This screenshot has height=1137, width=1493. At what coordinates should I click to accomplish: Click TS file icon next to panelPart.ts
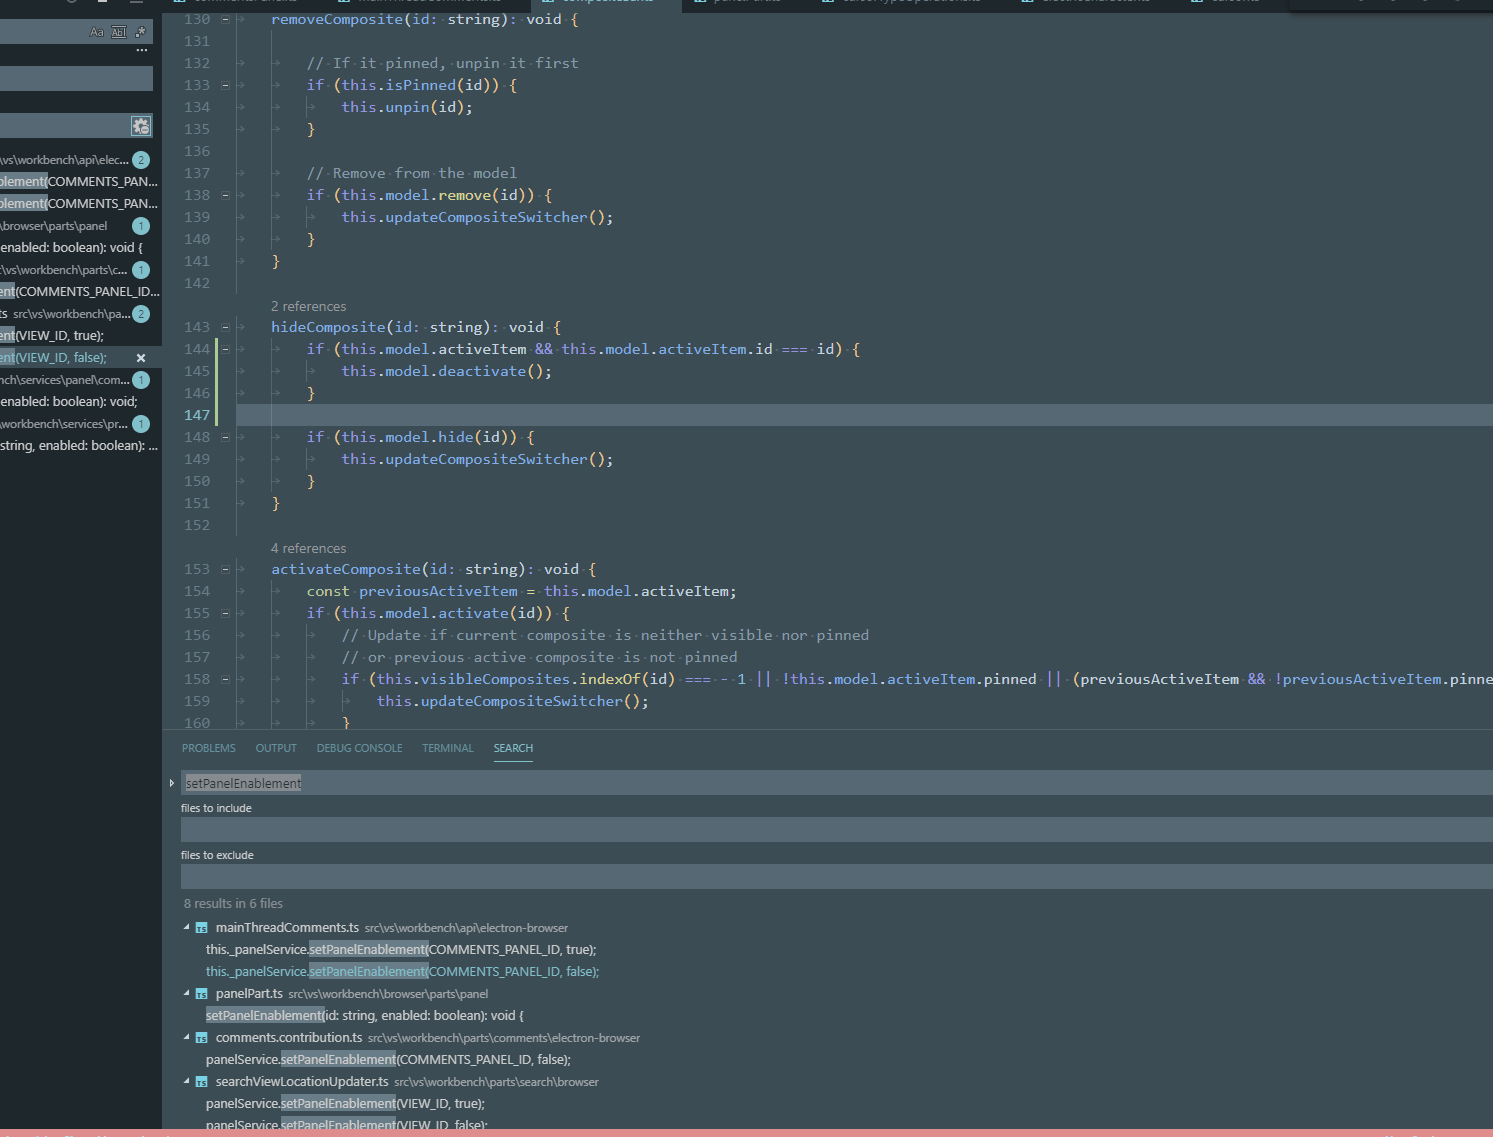[x=201, y=994]
